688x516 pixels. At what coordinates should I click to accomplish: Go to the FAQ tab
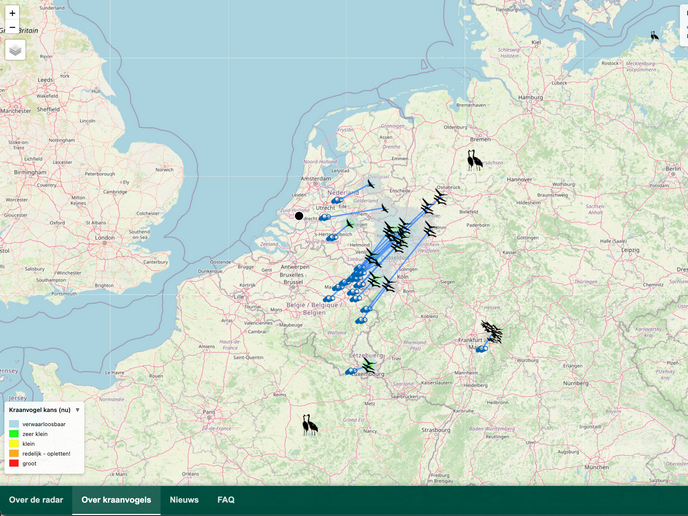click(x=226, y=500)
